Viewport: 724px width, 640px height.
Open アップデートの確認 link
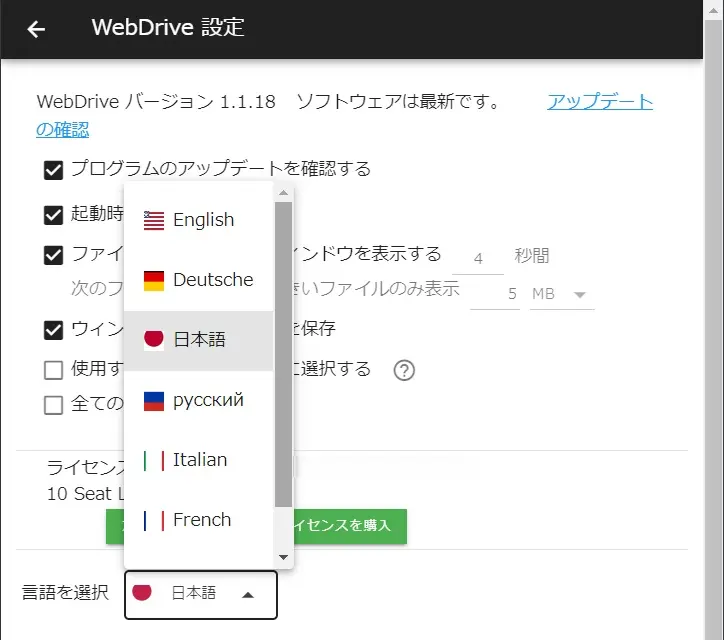[x=600, y=102]
